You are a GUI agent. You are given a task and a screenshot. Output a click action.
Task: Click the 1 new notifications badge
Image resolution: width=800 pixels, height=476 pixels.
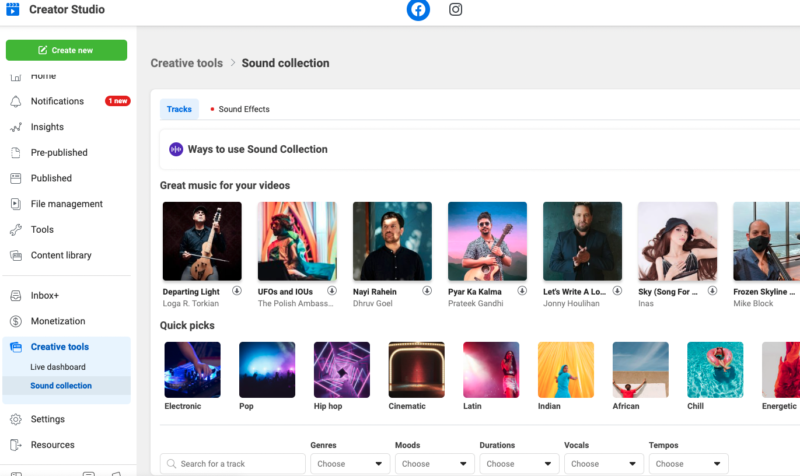point(118,101)
